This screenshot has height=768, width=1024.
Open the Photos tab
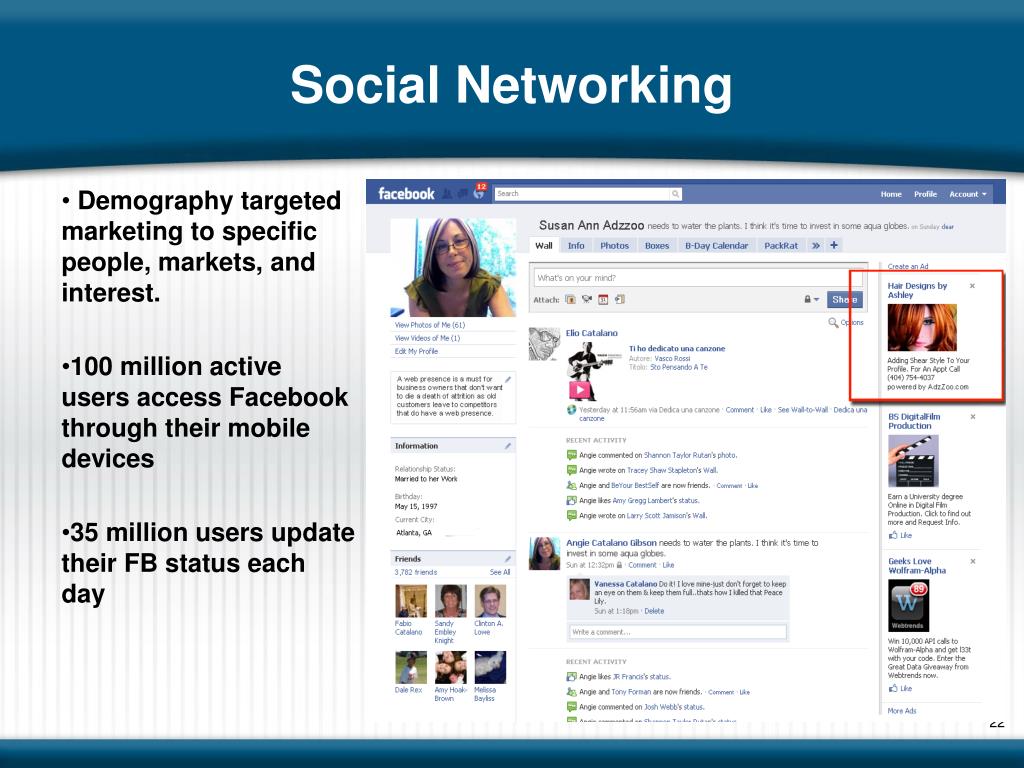(x=615, y=246)
